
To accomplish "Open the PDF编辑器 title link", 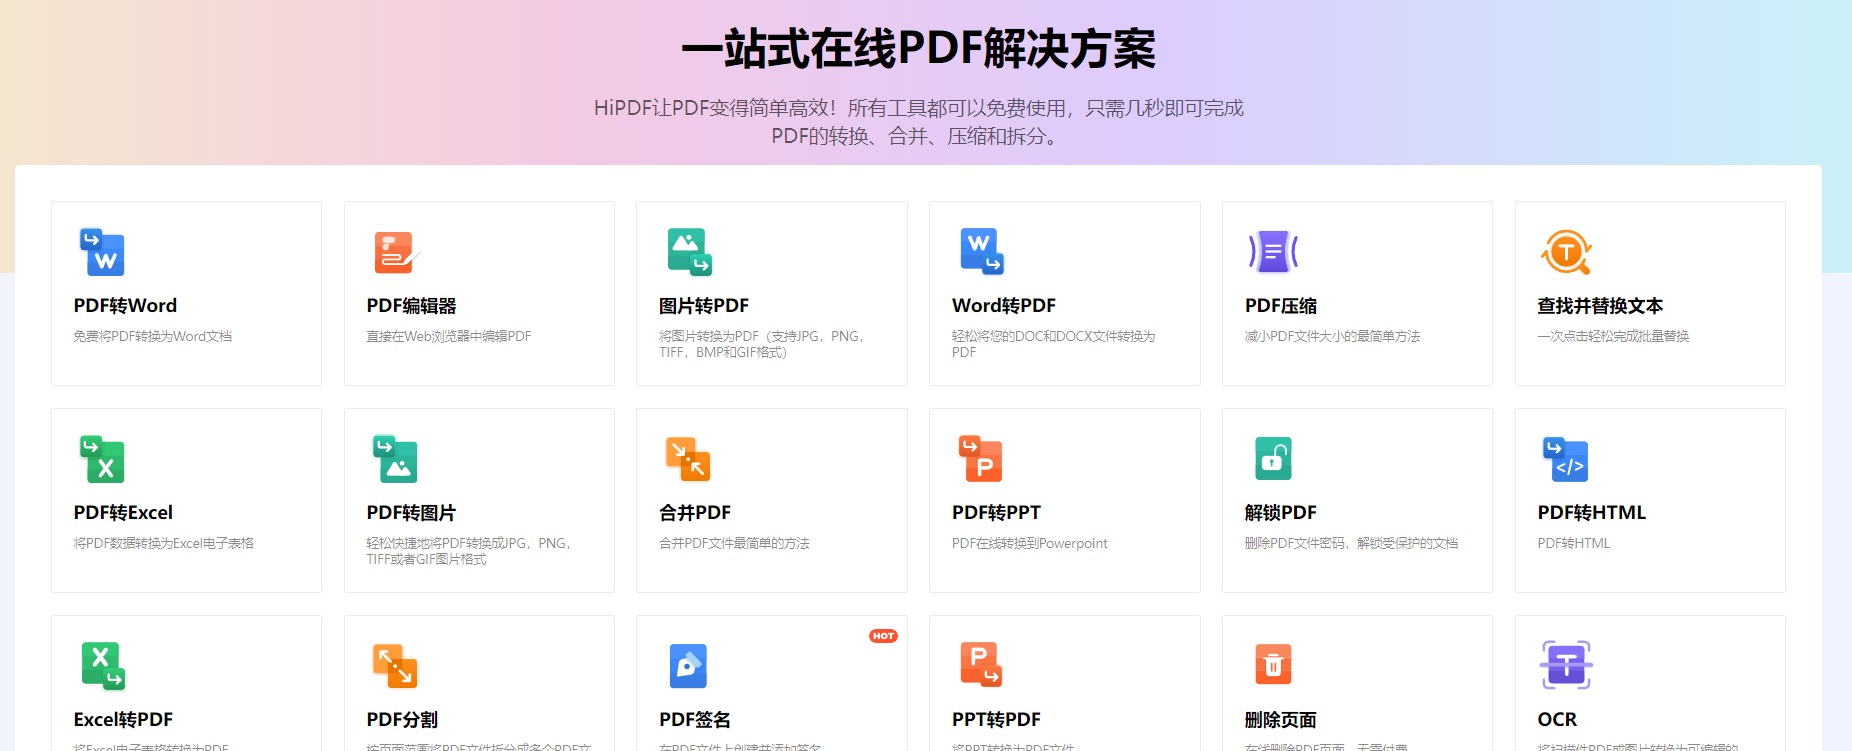I will 411,305.
